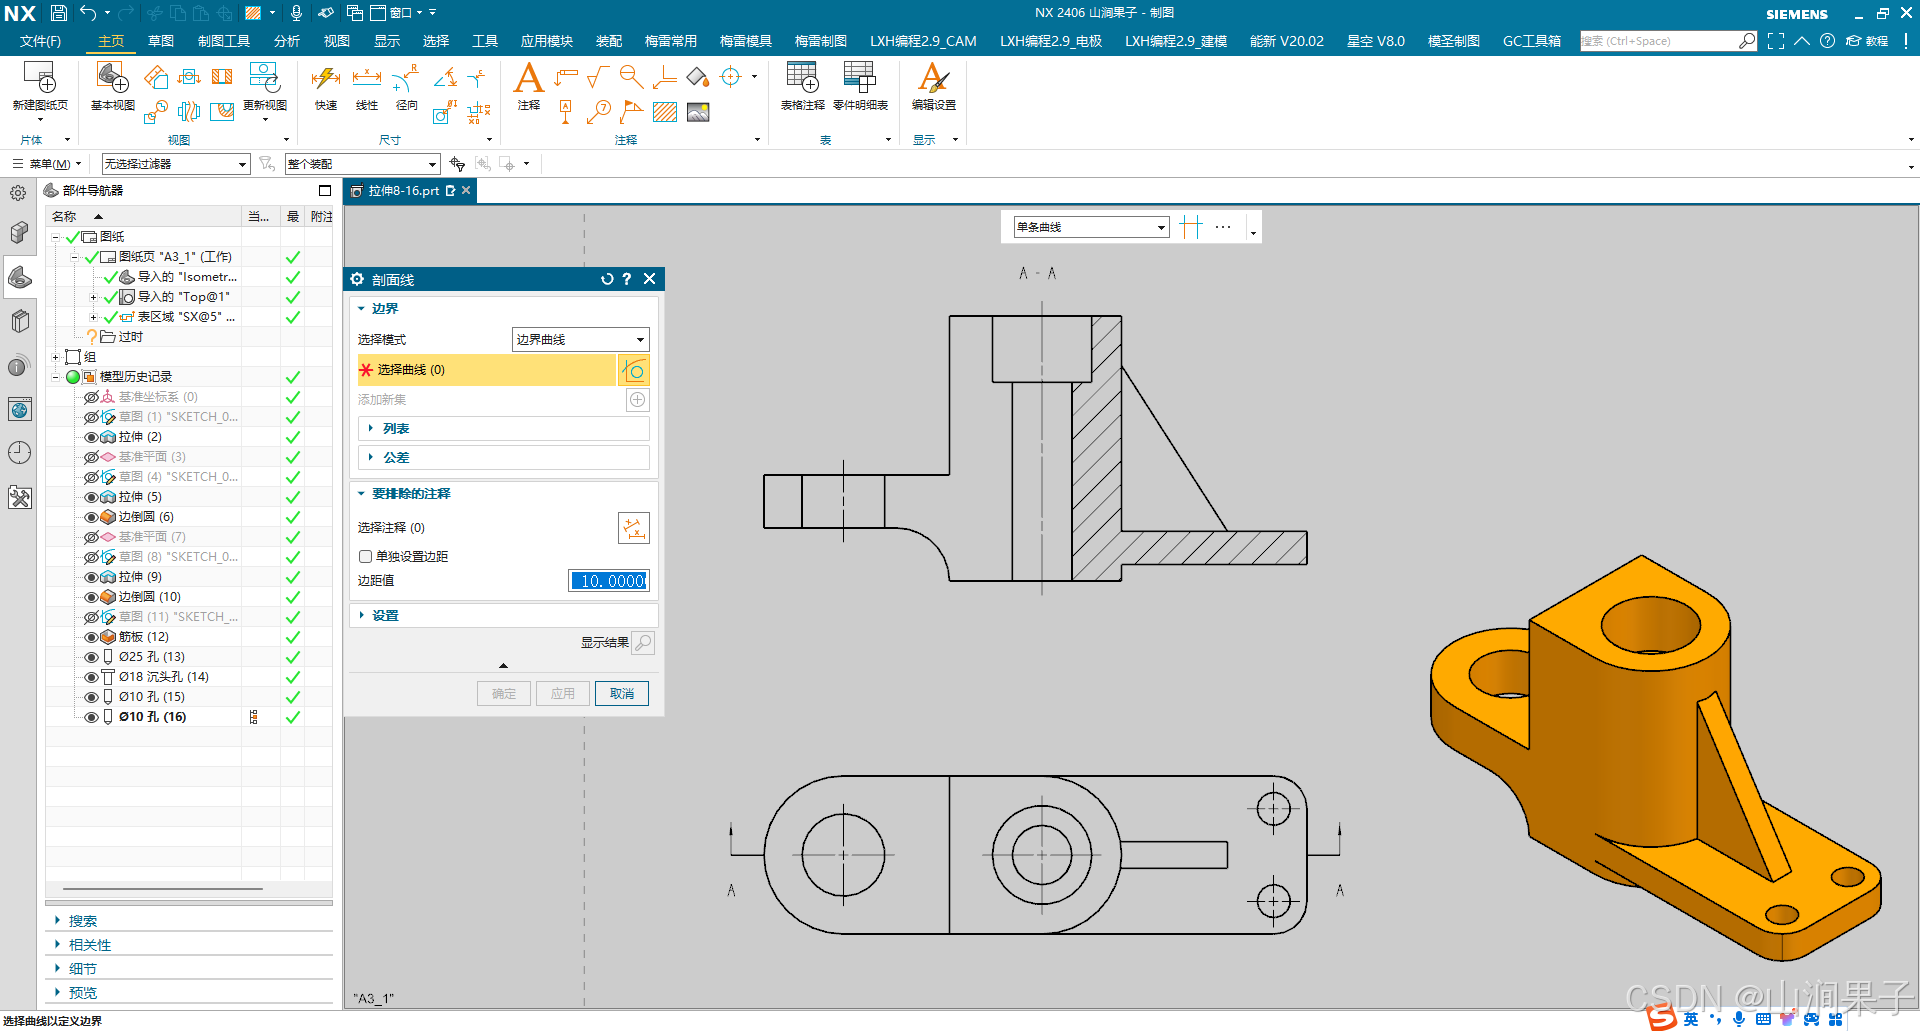Click the curve selection icon beside 选择曲线

[634, 370]
